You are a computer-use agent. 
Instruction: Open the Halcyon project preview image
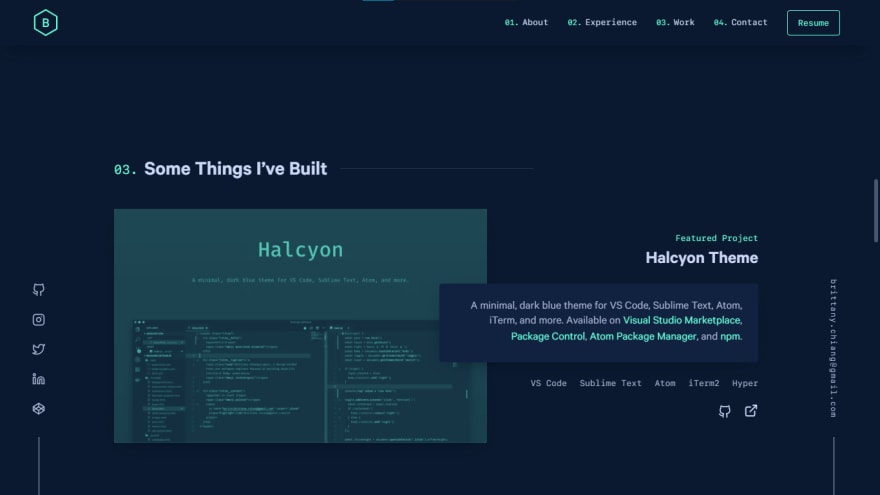point(300,326)
